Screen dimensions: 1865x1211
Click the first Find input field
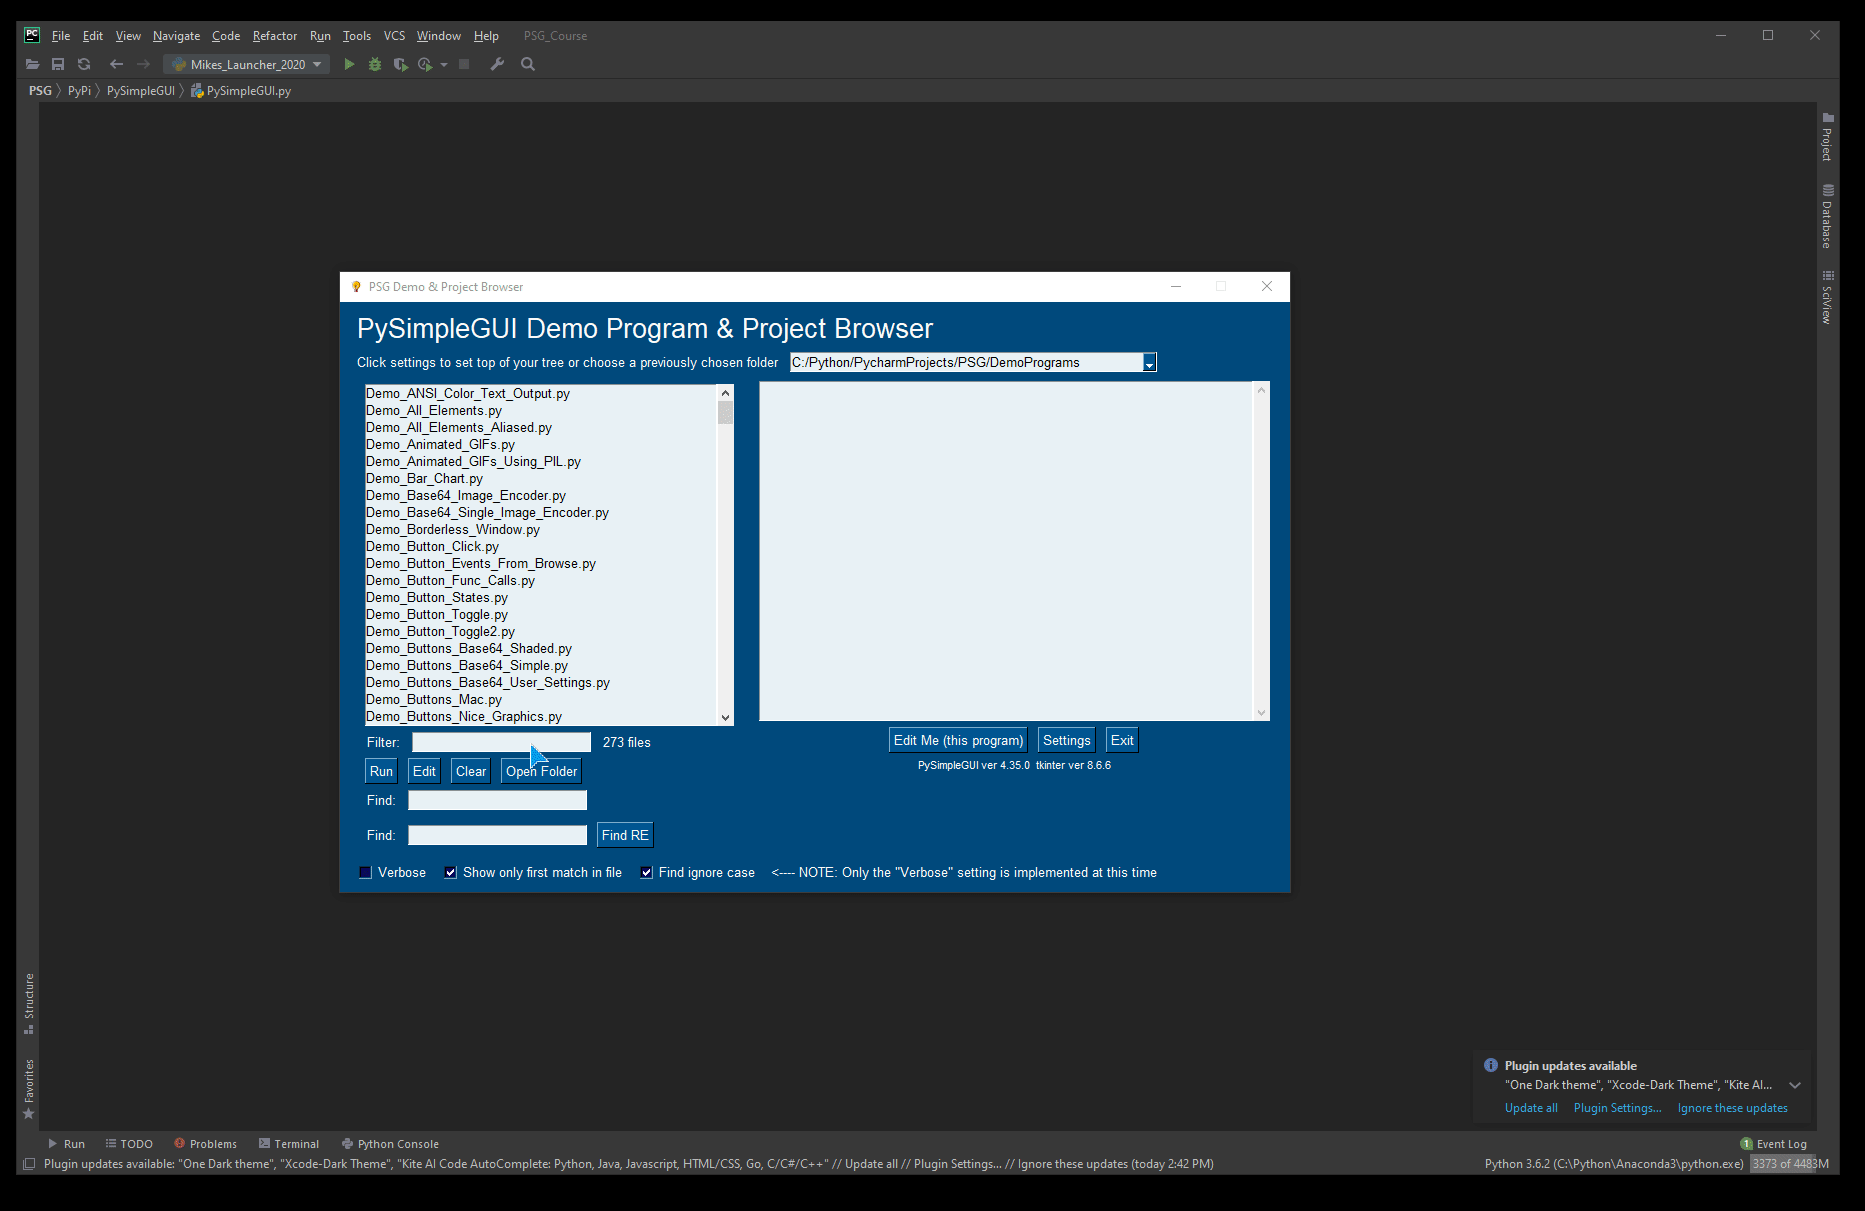(x=497, y=800)
